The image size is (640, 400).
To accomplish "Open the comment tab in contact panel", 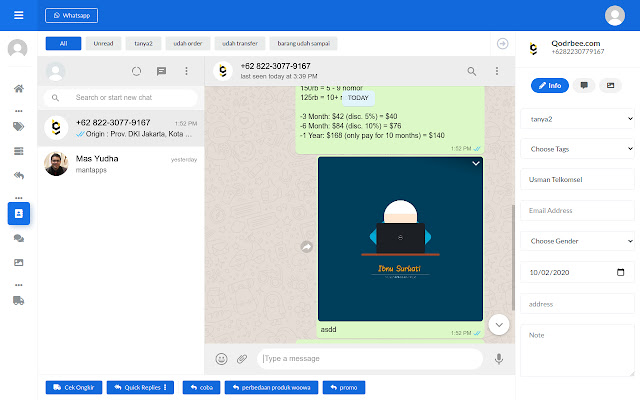I will [x=584, y=85].
